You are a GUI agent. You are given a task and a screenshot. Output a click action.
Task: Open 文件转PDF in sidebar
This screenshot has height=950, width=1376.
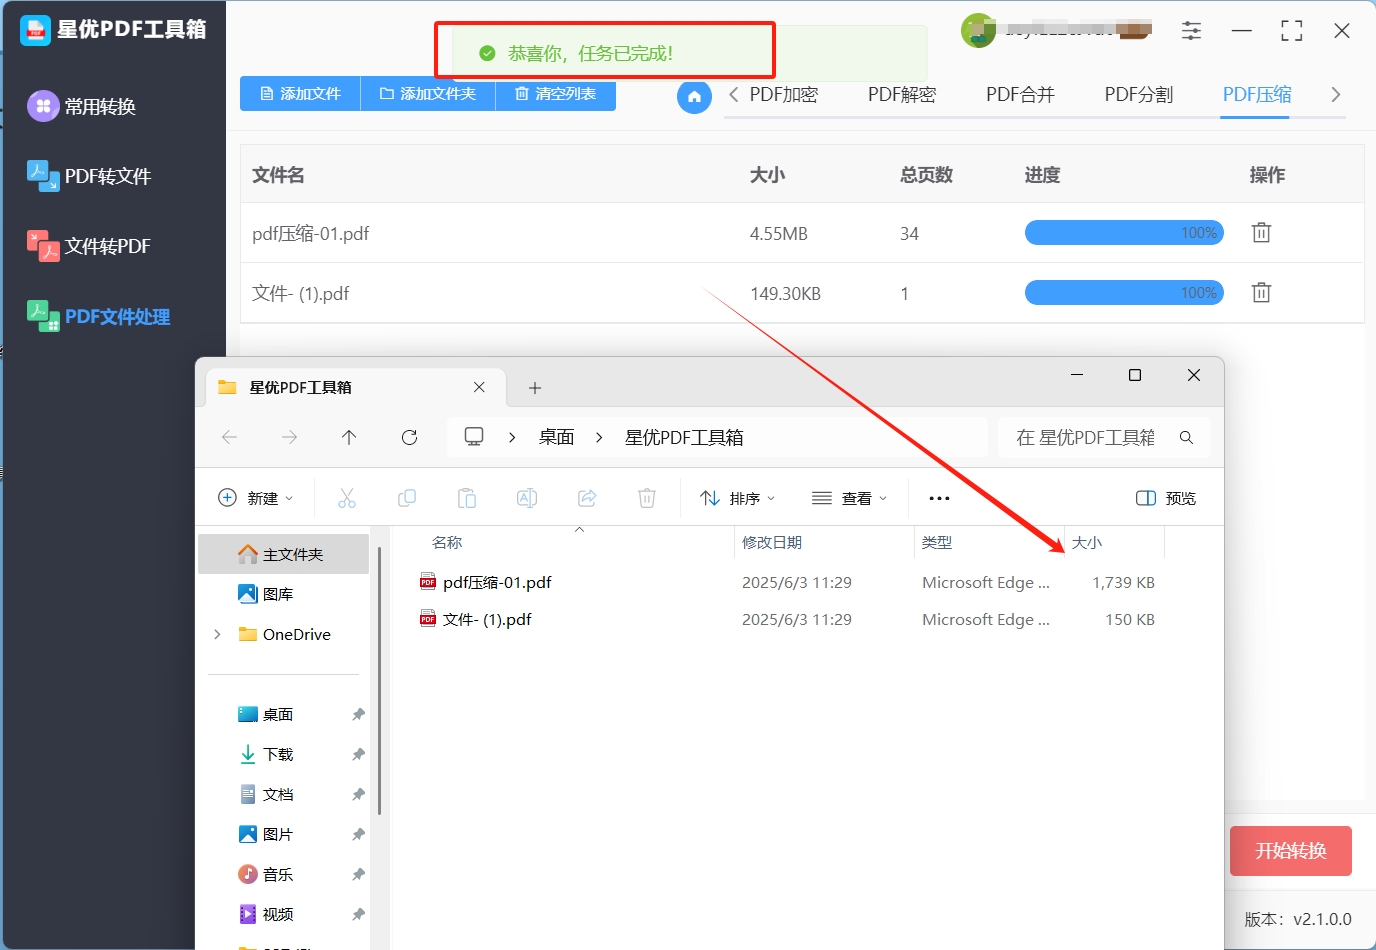tap(90, 246)
